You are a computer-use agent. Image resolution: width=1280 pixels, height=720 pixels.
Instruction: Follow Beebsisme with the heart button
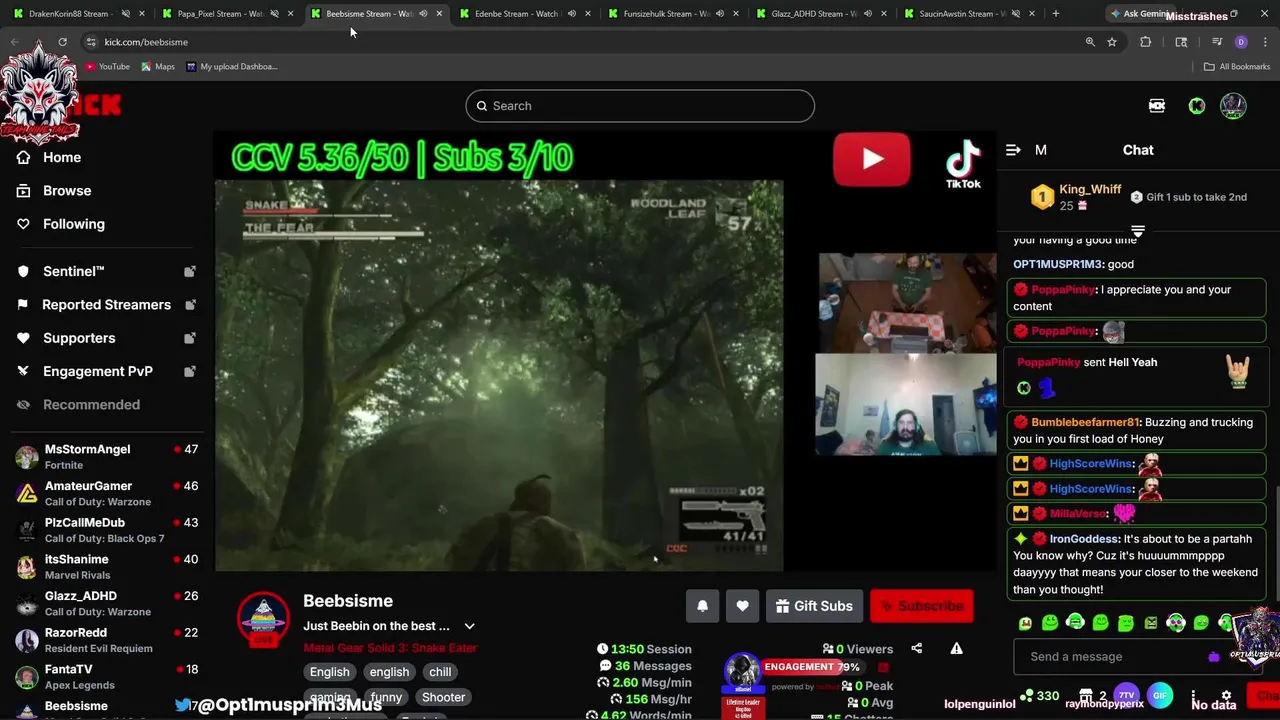point(742,606)
